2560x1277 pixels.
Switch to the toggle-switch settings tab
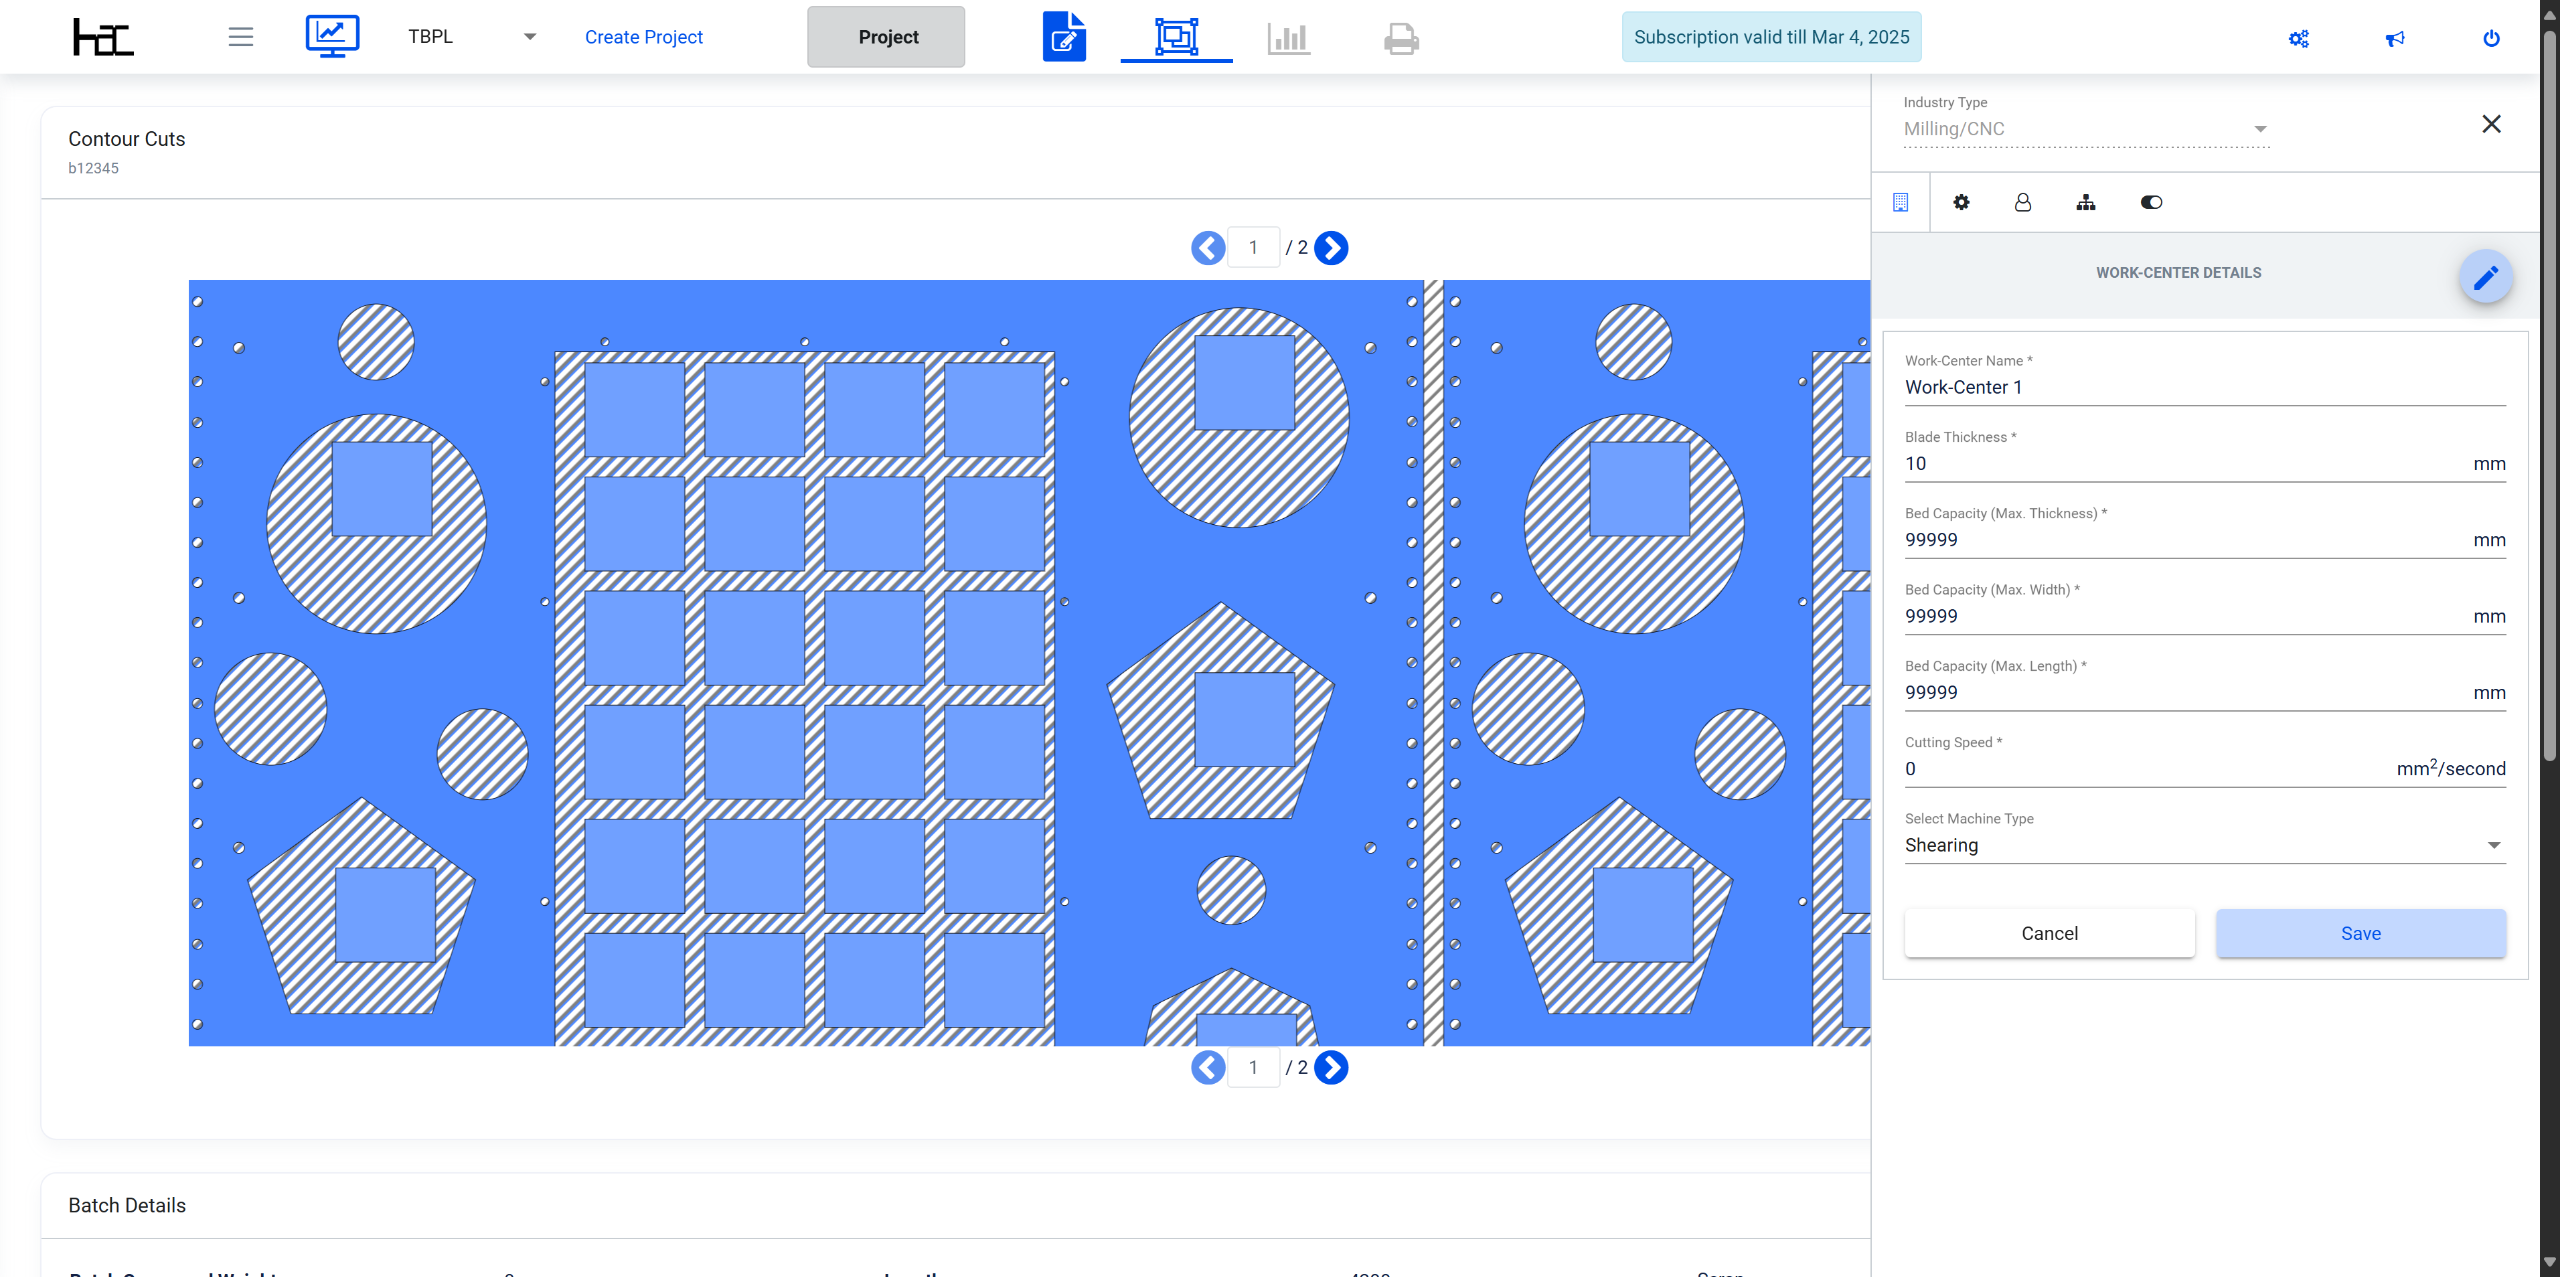pos(2151,202)
